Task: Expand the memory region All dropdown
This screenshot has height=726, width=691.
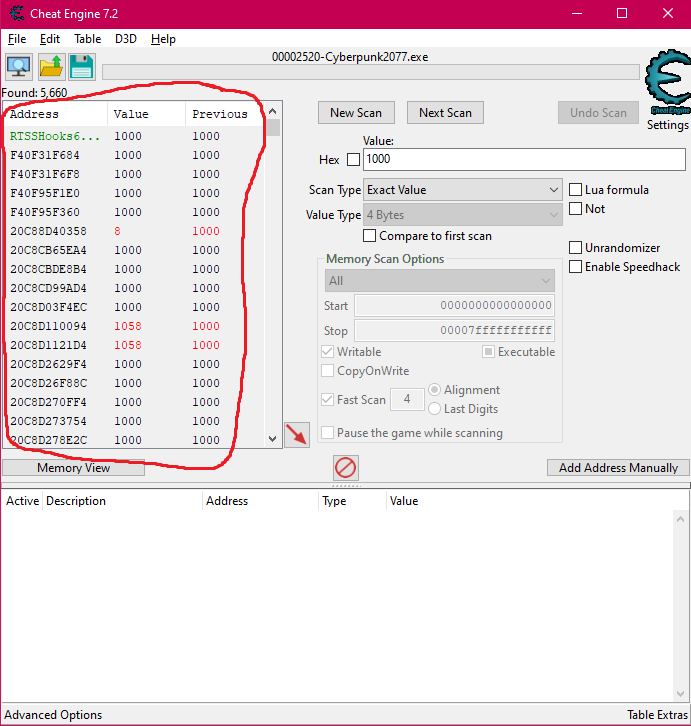Action: click(440, 281)
